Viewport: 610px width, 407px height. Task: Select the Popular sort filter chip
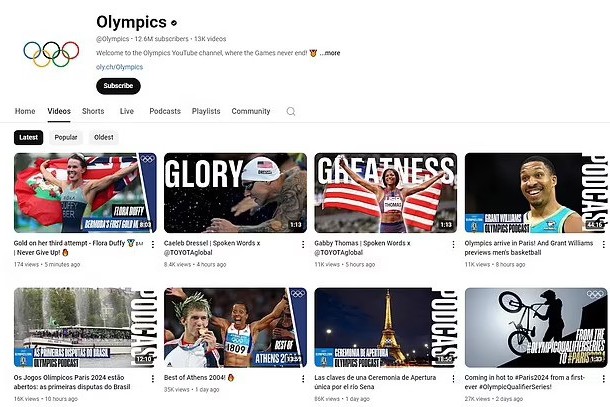point(66,137)
